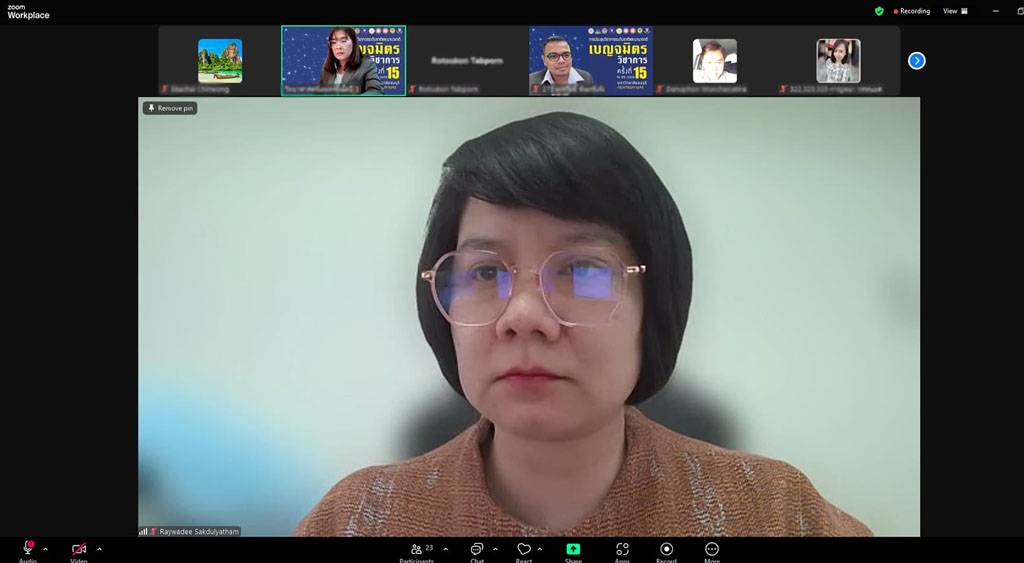Open the Apps panel
This screenshot has height=563, width=1024.
[x=622, y=549]
